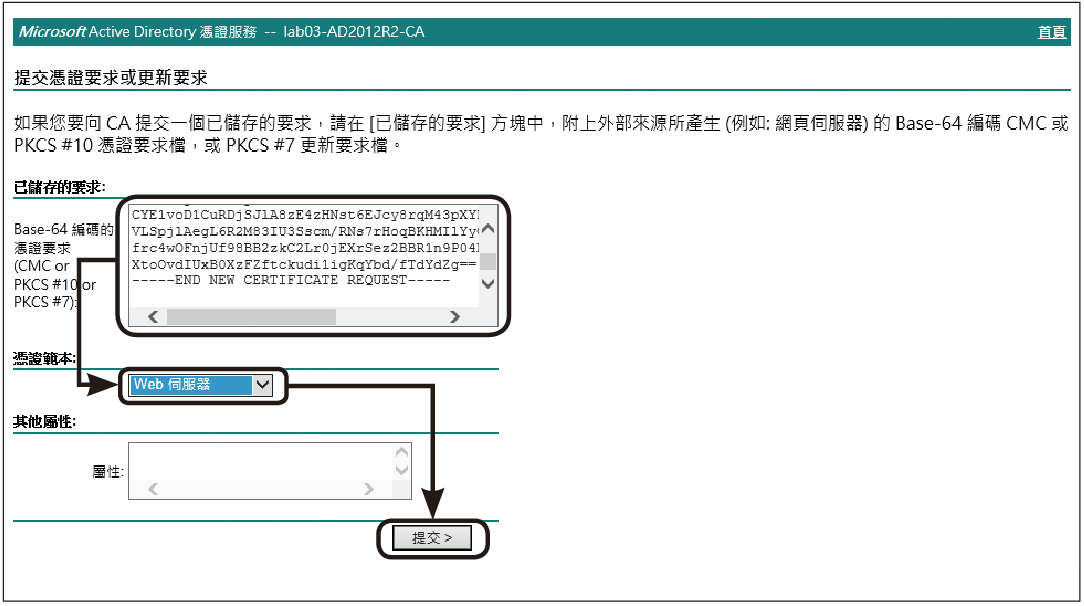1084x606 pixels.
Task: Click left scroll arrow in attributes box
Action: 152,490
